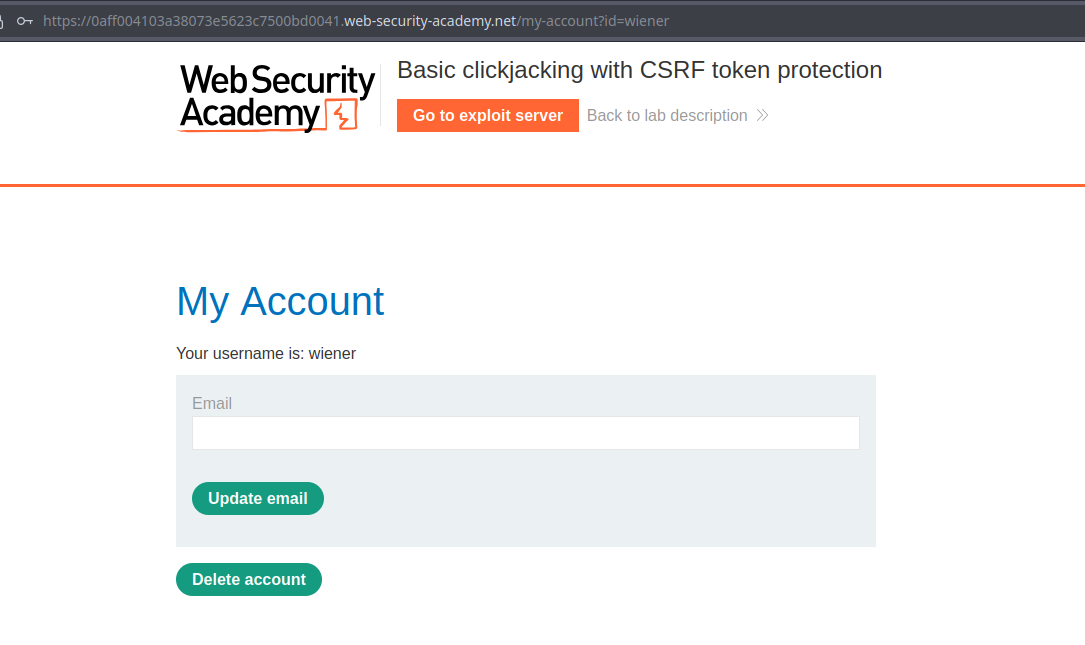Click the 'Your username is: wiener' text
Image resolution: width=1085 pixels, height=645 pixels.
pyautogui.click(x=266, y=353)
